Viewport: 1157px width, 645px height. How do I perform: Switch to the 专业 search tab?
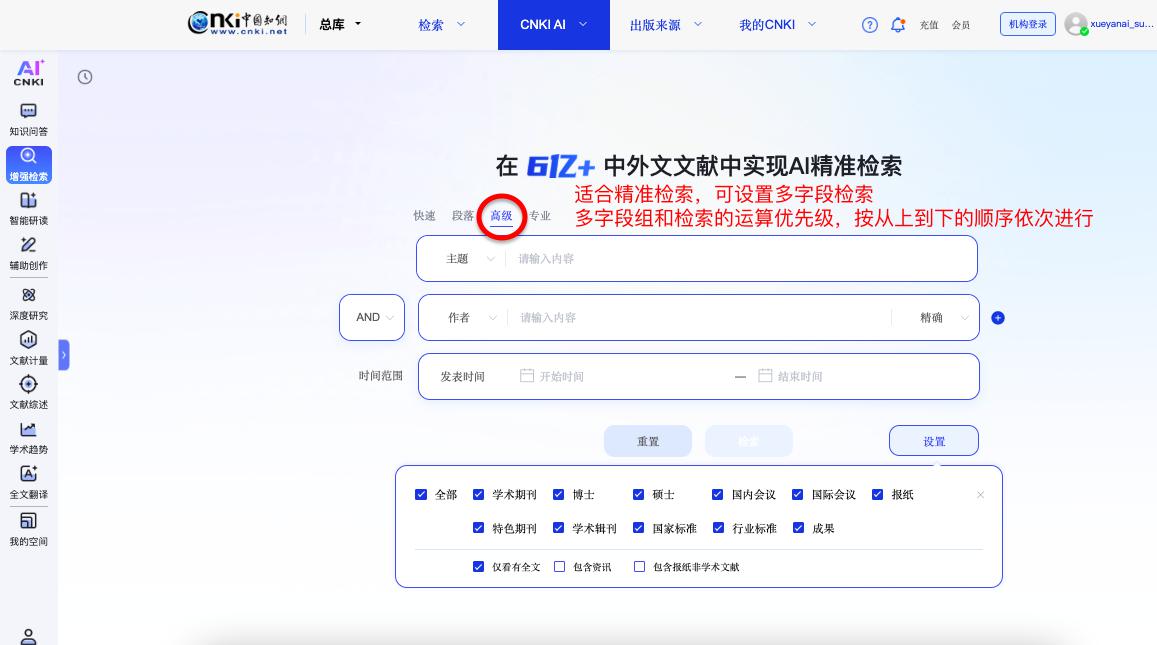(x=540, y=216)
